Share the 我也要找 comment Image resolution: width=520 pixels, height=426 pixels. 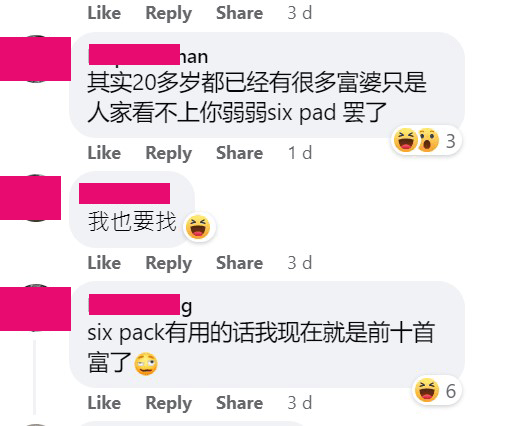pos(239,263)
